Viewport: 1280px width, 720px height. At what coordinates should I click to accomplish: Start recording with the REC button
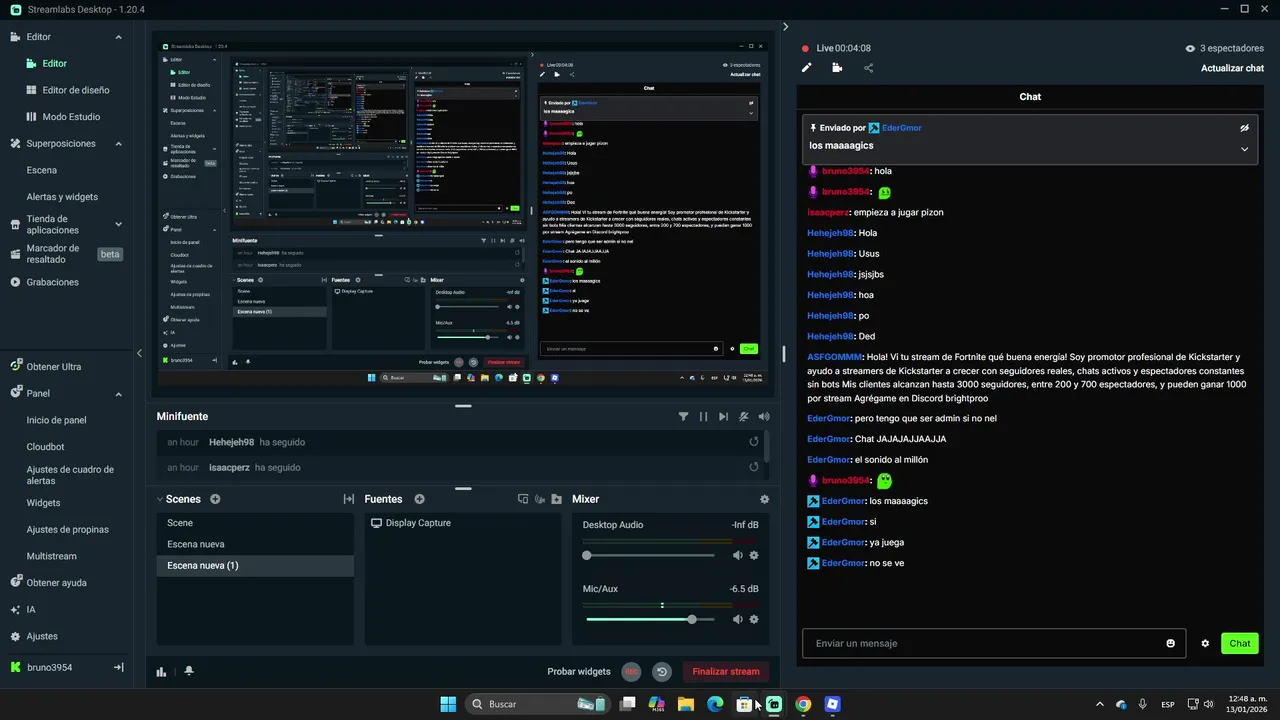coord(631,672)
